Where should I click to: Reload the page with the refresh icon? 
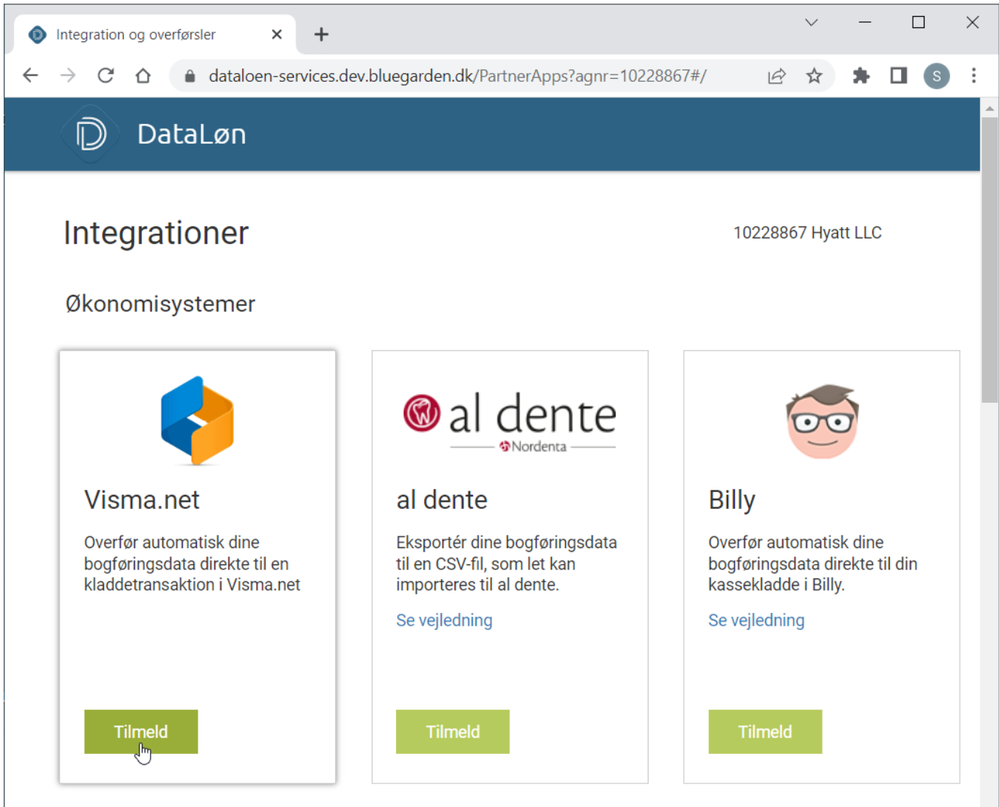click(106, 76)
